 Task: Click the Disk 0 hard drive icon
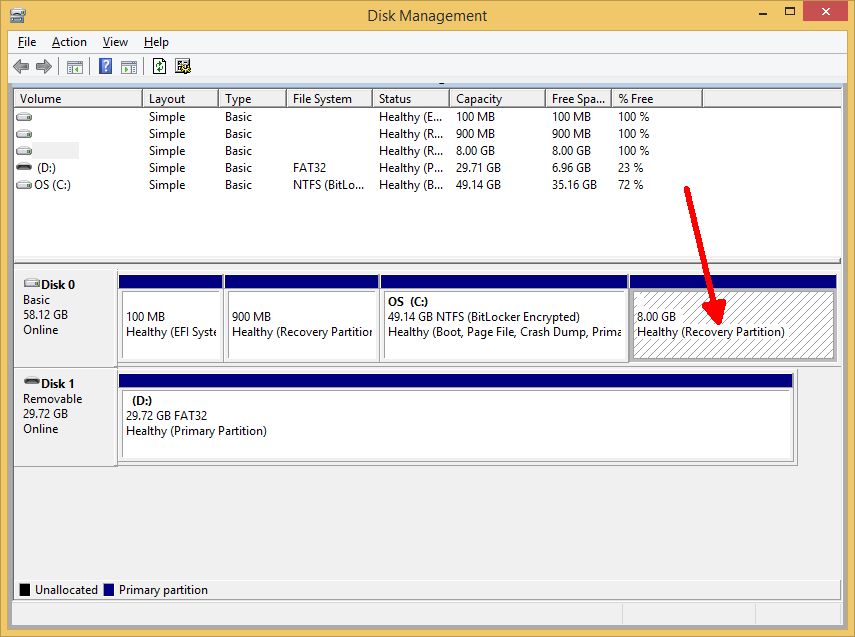(32, 283)
